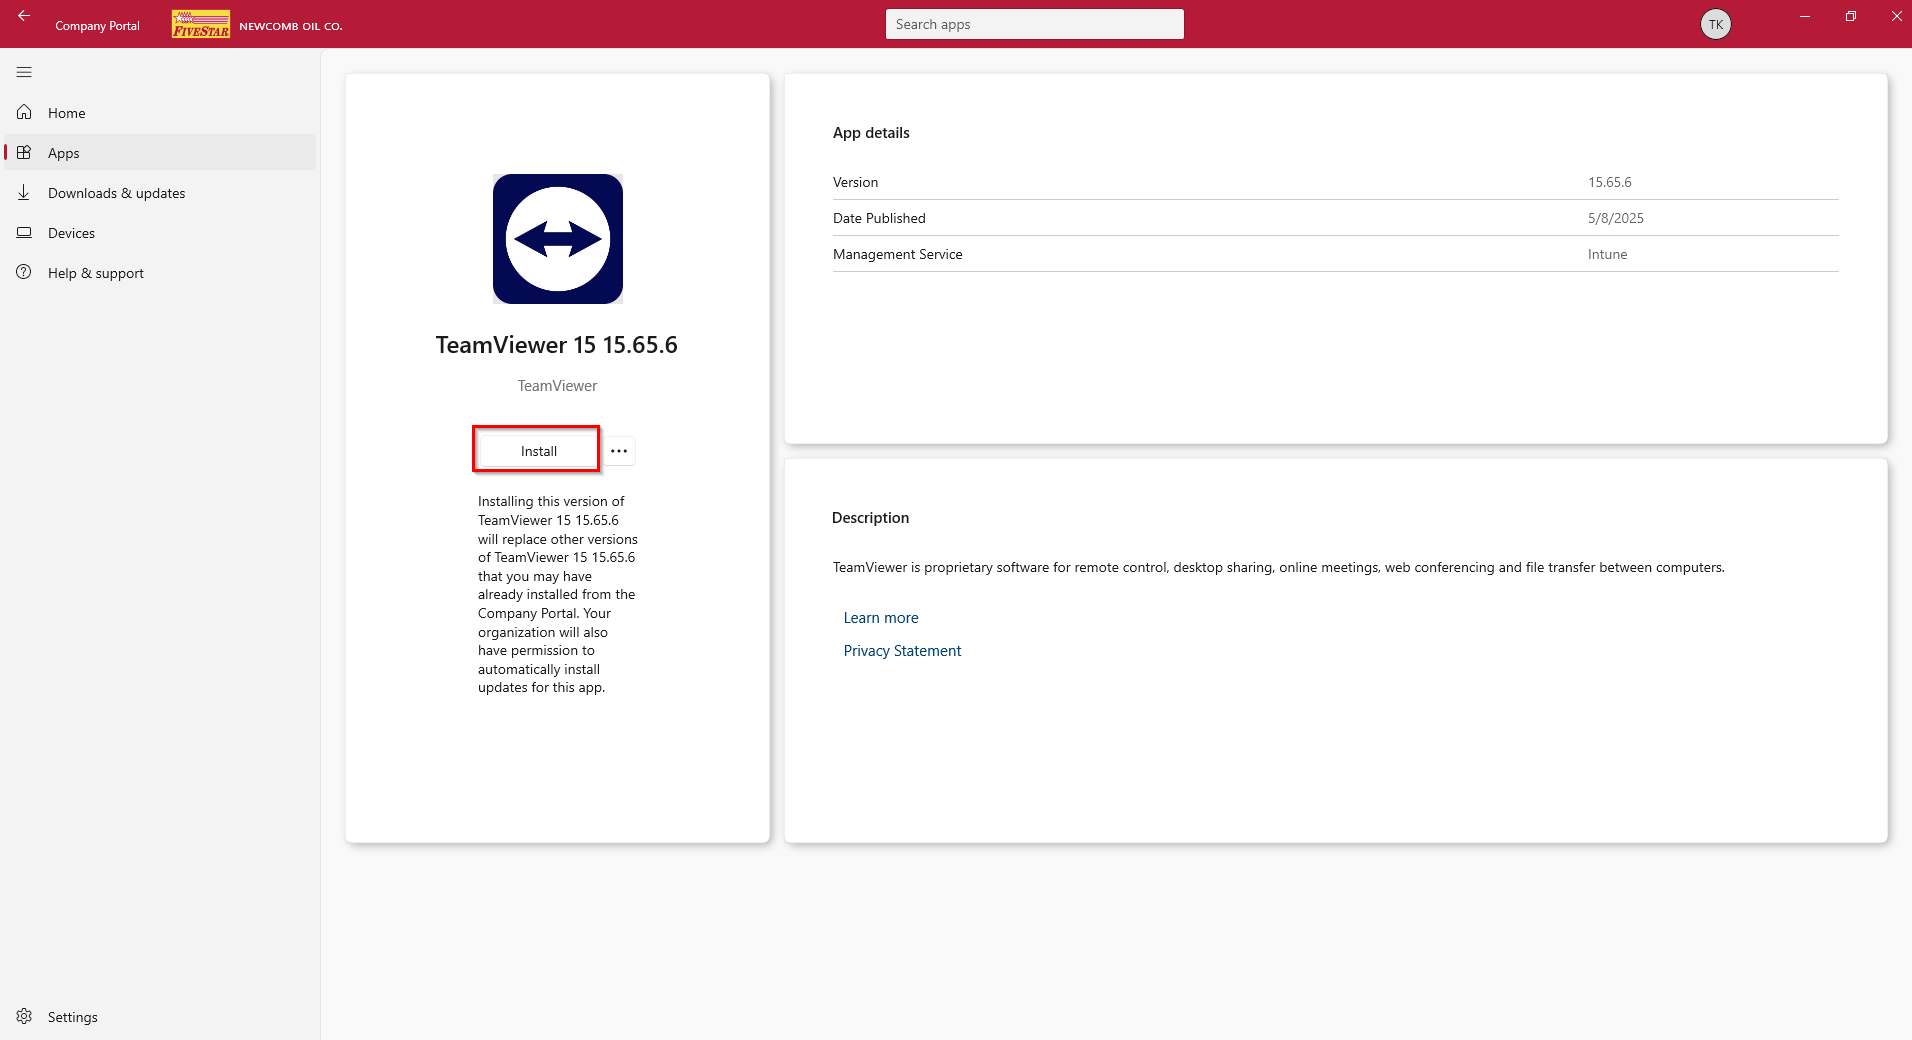Close the Company Portal window
1912x1040 pixels.
coord(1896,16)
